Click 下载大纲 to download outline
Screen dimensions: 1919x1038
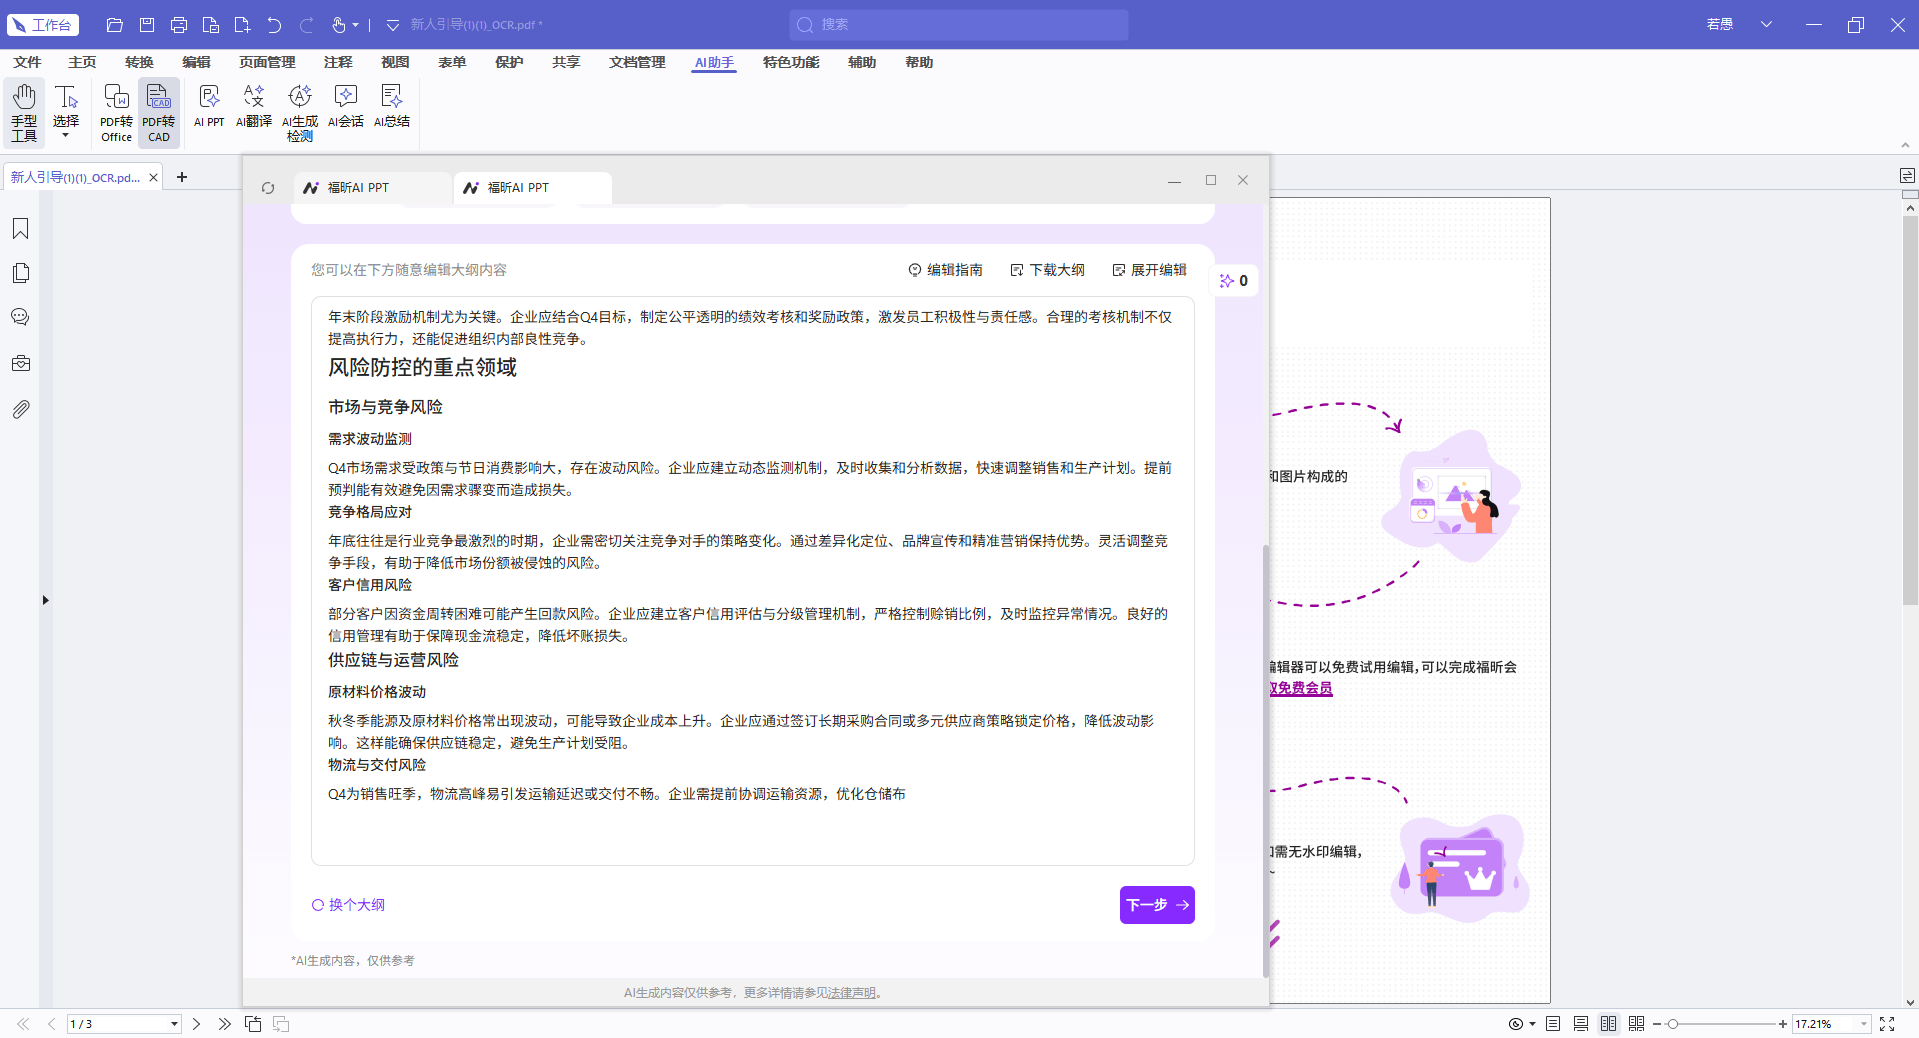(1047, 270)
